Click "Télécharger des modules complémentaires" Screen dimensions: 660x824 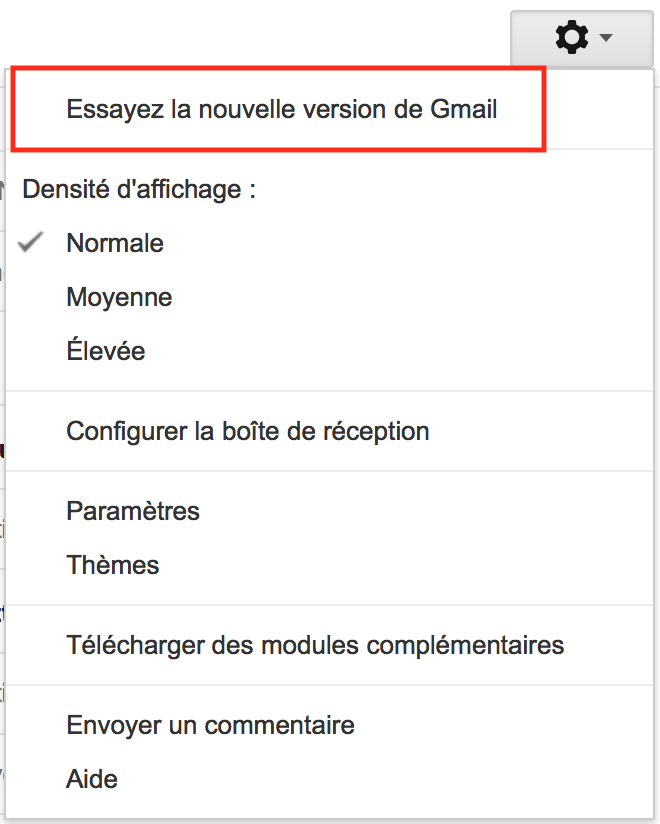315,645
